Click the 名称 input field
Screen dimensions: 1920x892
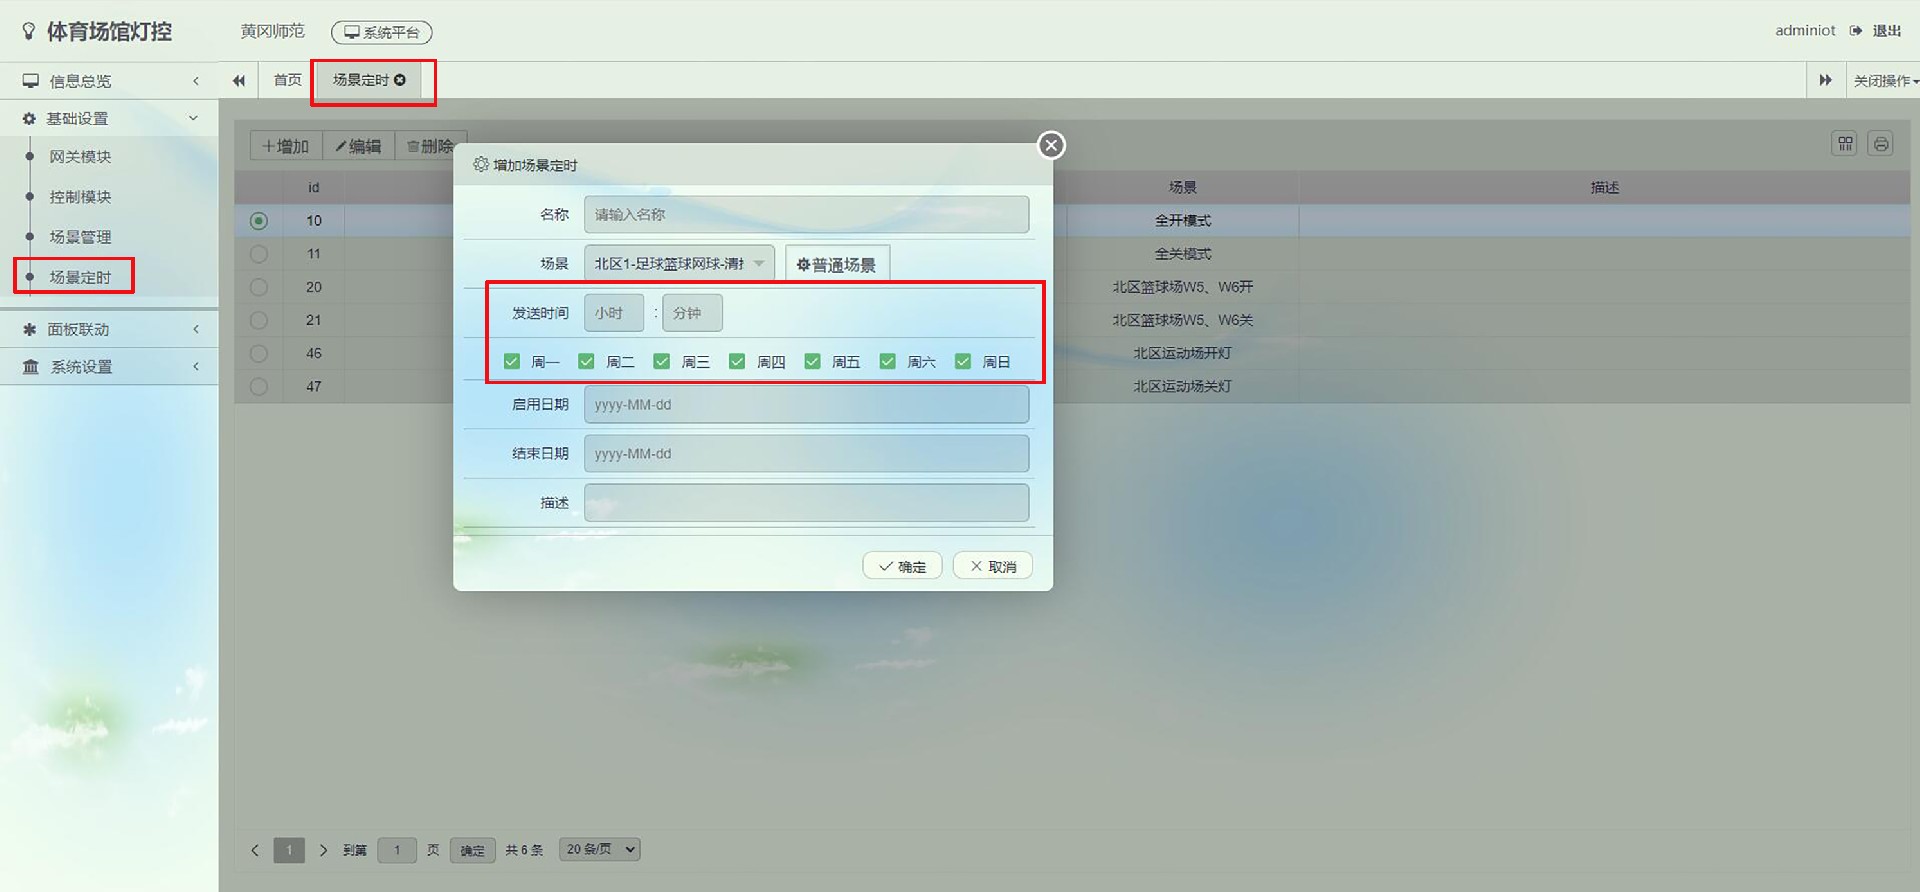(x=806, y=214)
